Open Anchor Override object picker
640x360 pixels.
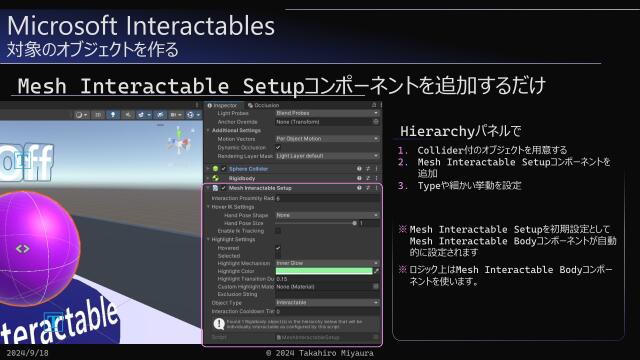click(376, 122)
